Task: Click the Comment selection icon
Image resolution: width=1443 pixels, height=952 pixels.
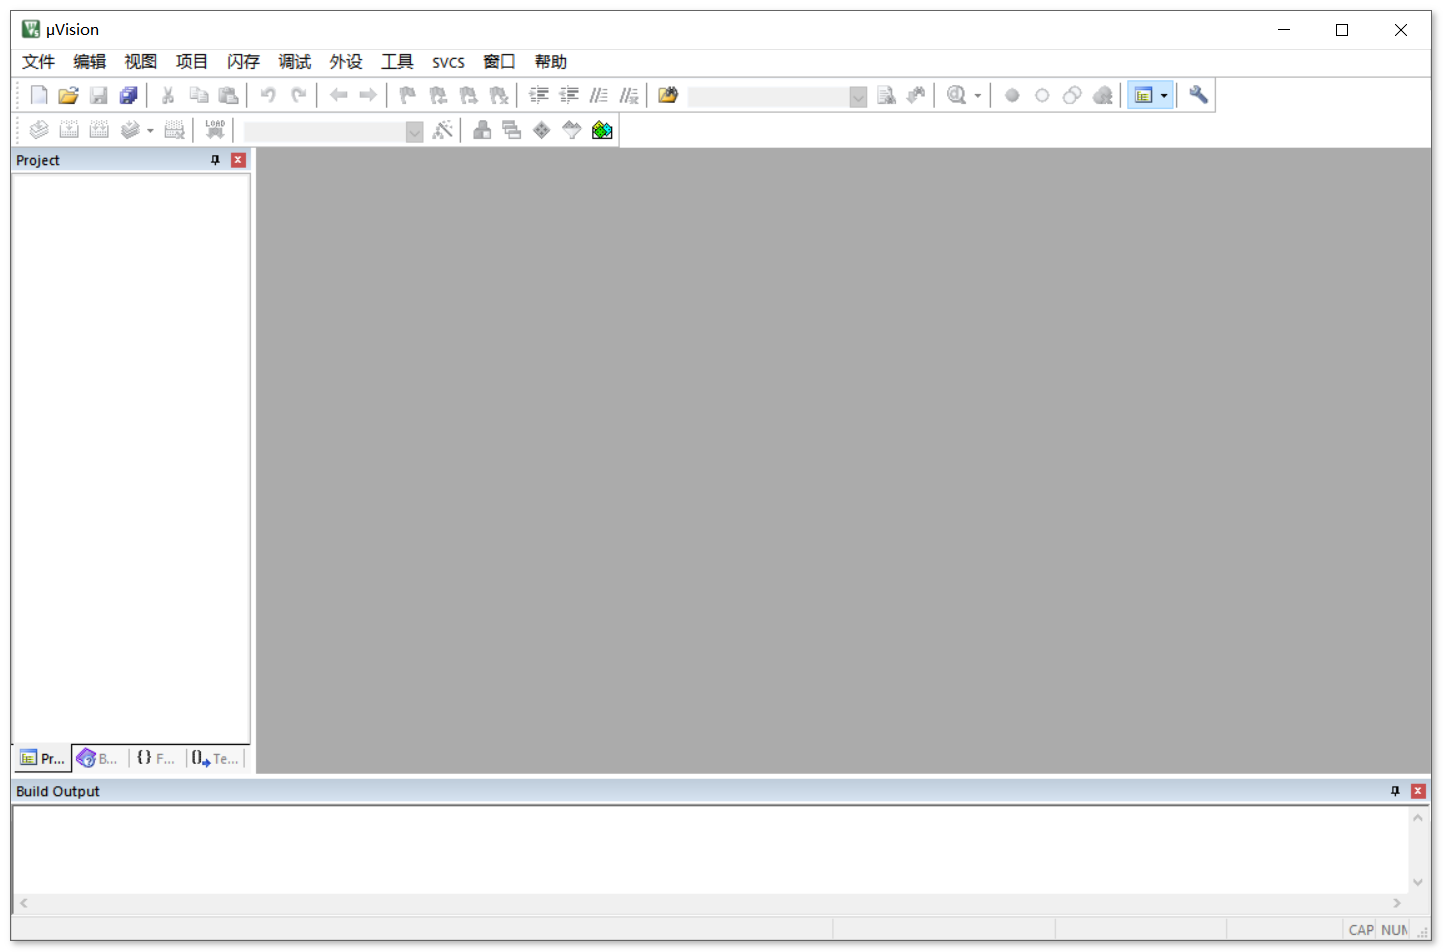Action: (599, 95)
